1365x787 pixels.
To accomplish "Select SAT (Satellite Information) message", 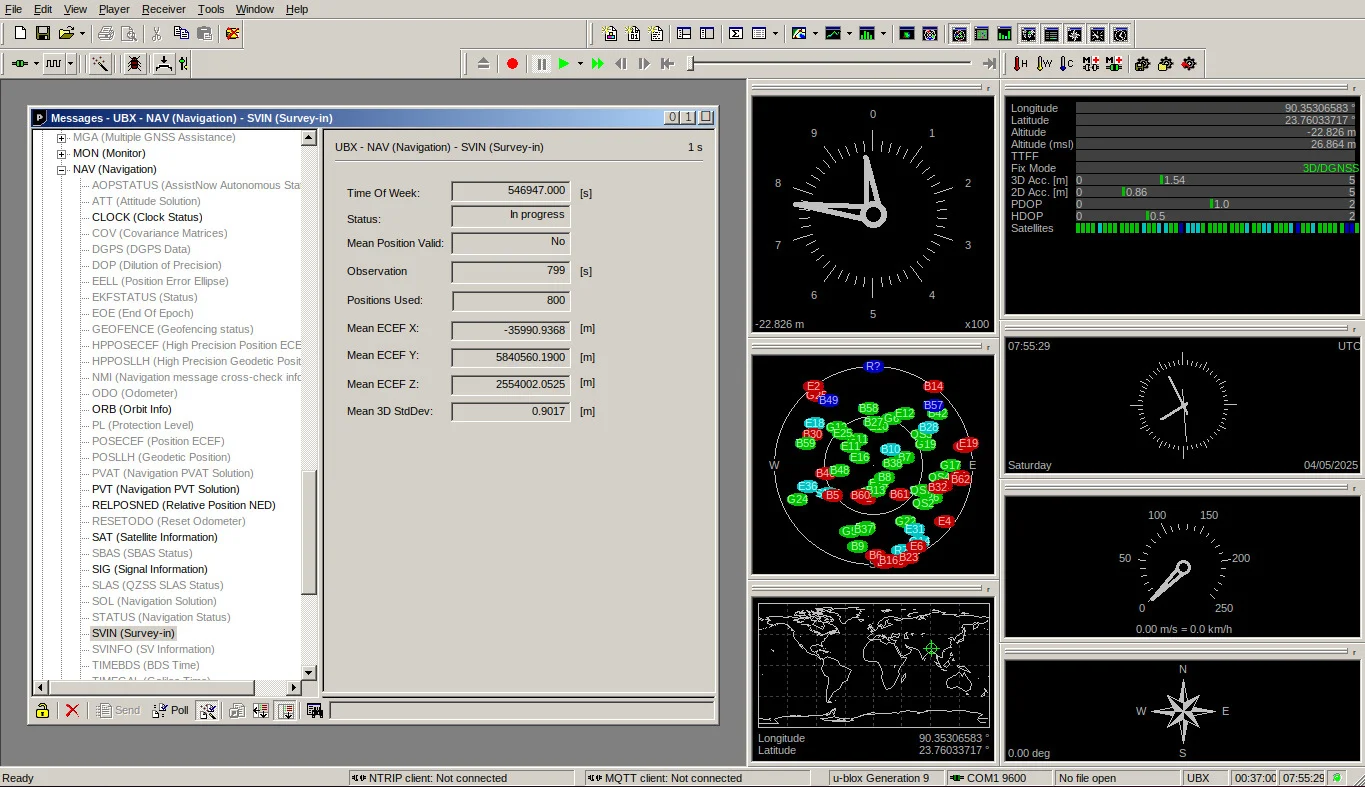I will (155, 537).
